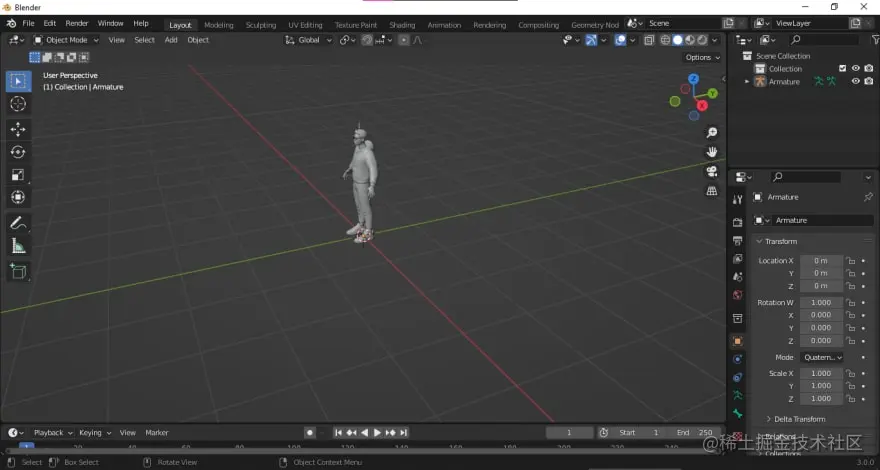Click the Scale X value field
Image resolution: width=880 pixels, height=470 pixels.
click(821, 373)
